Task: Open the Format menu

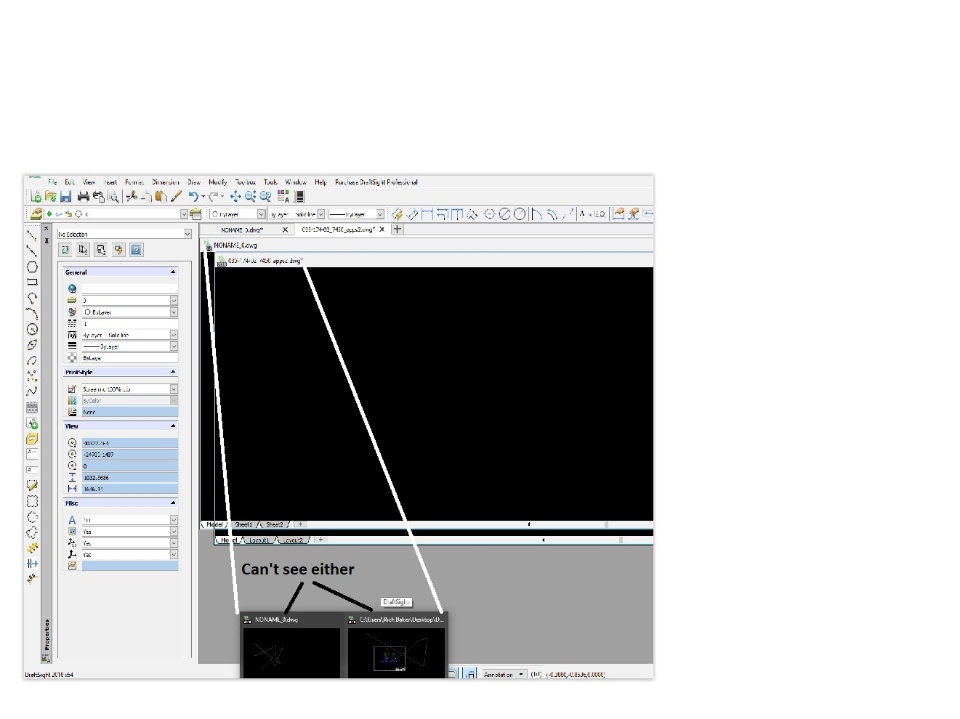Action: tap(134, 182)
